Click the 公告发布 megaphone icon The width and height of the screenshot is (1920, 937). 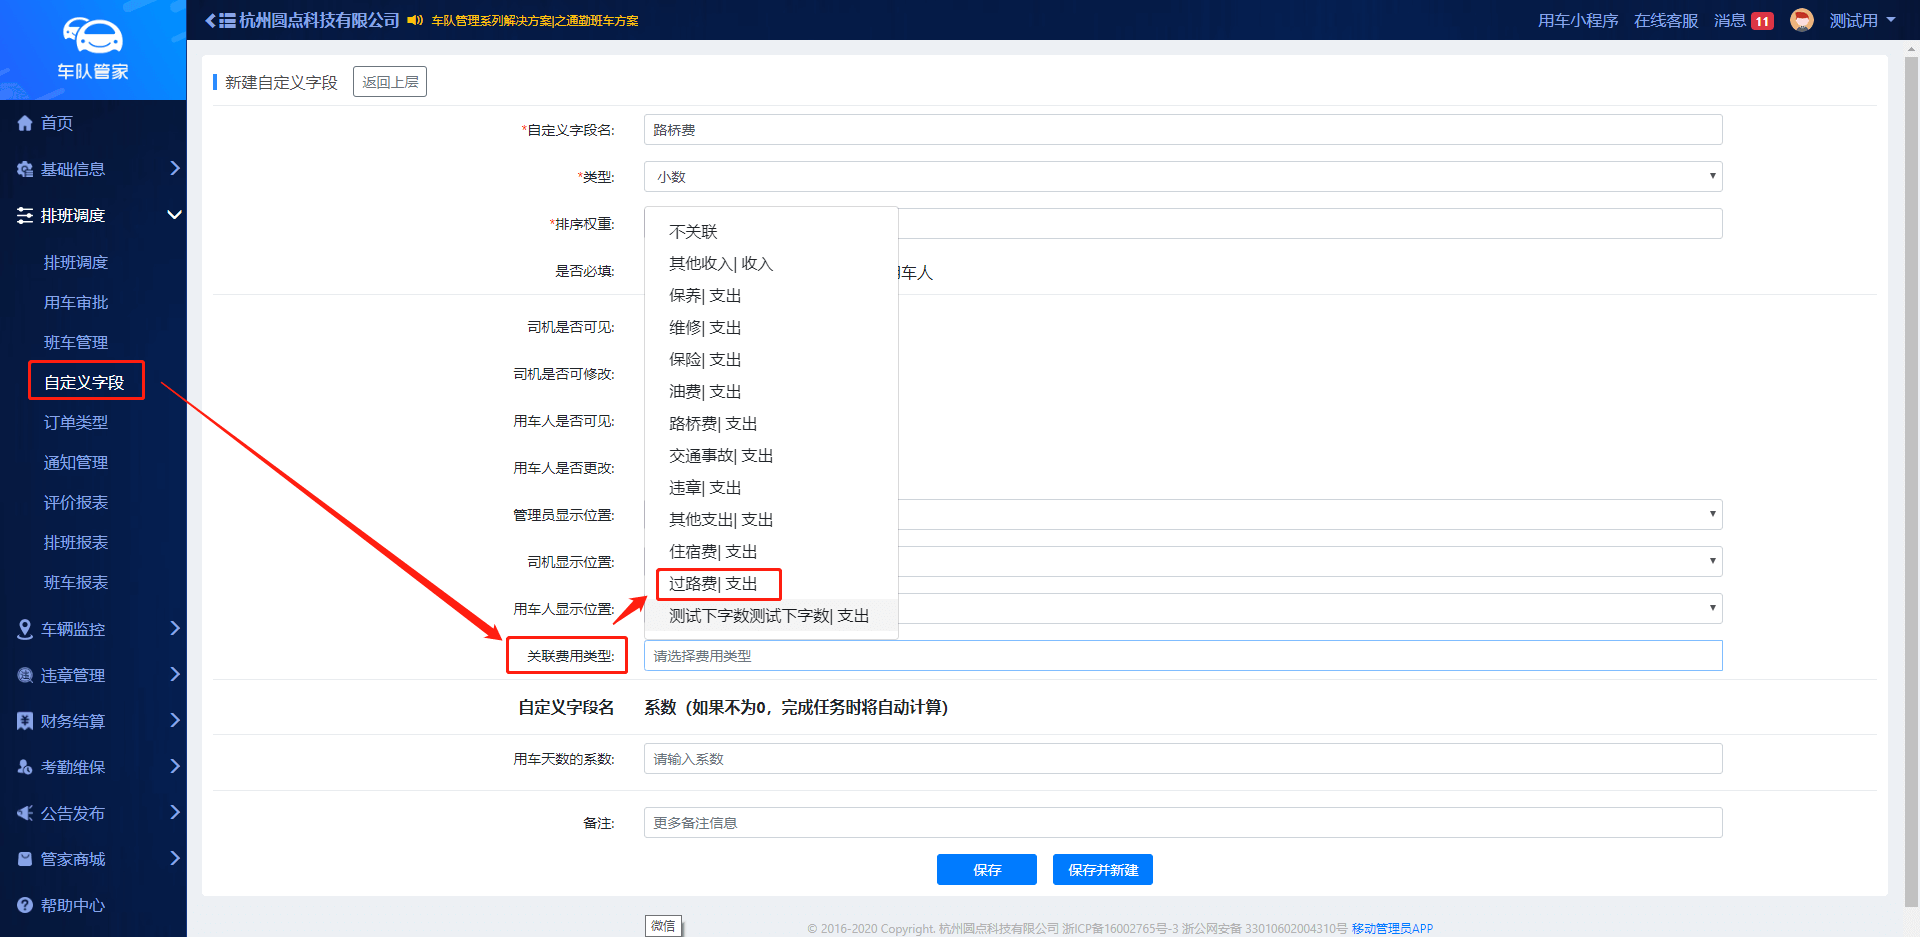[x=25, y=813]
